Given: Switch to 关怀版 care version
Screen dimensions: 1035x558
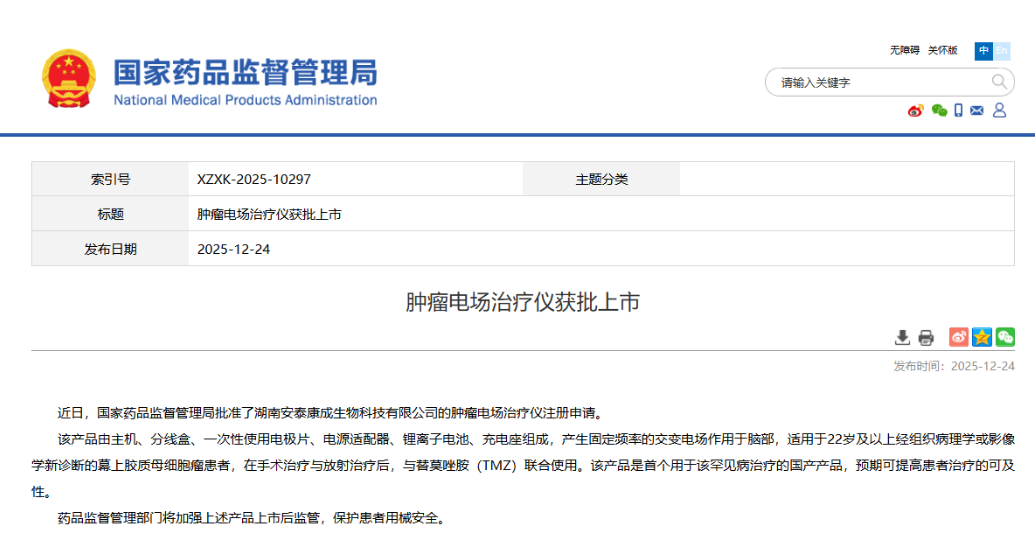Looking at the screenshot, I should pyautogui.click(x=942, y=50).
